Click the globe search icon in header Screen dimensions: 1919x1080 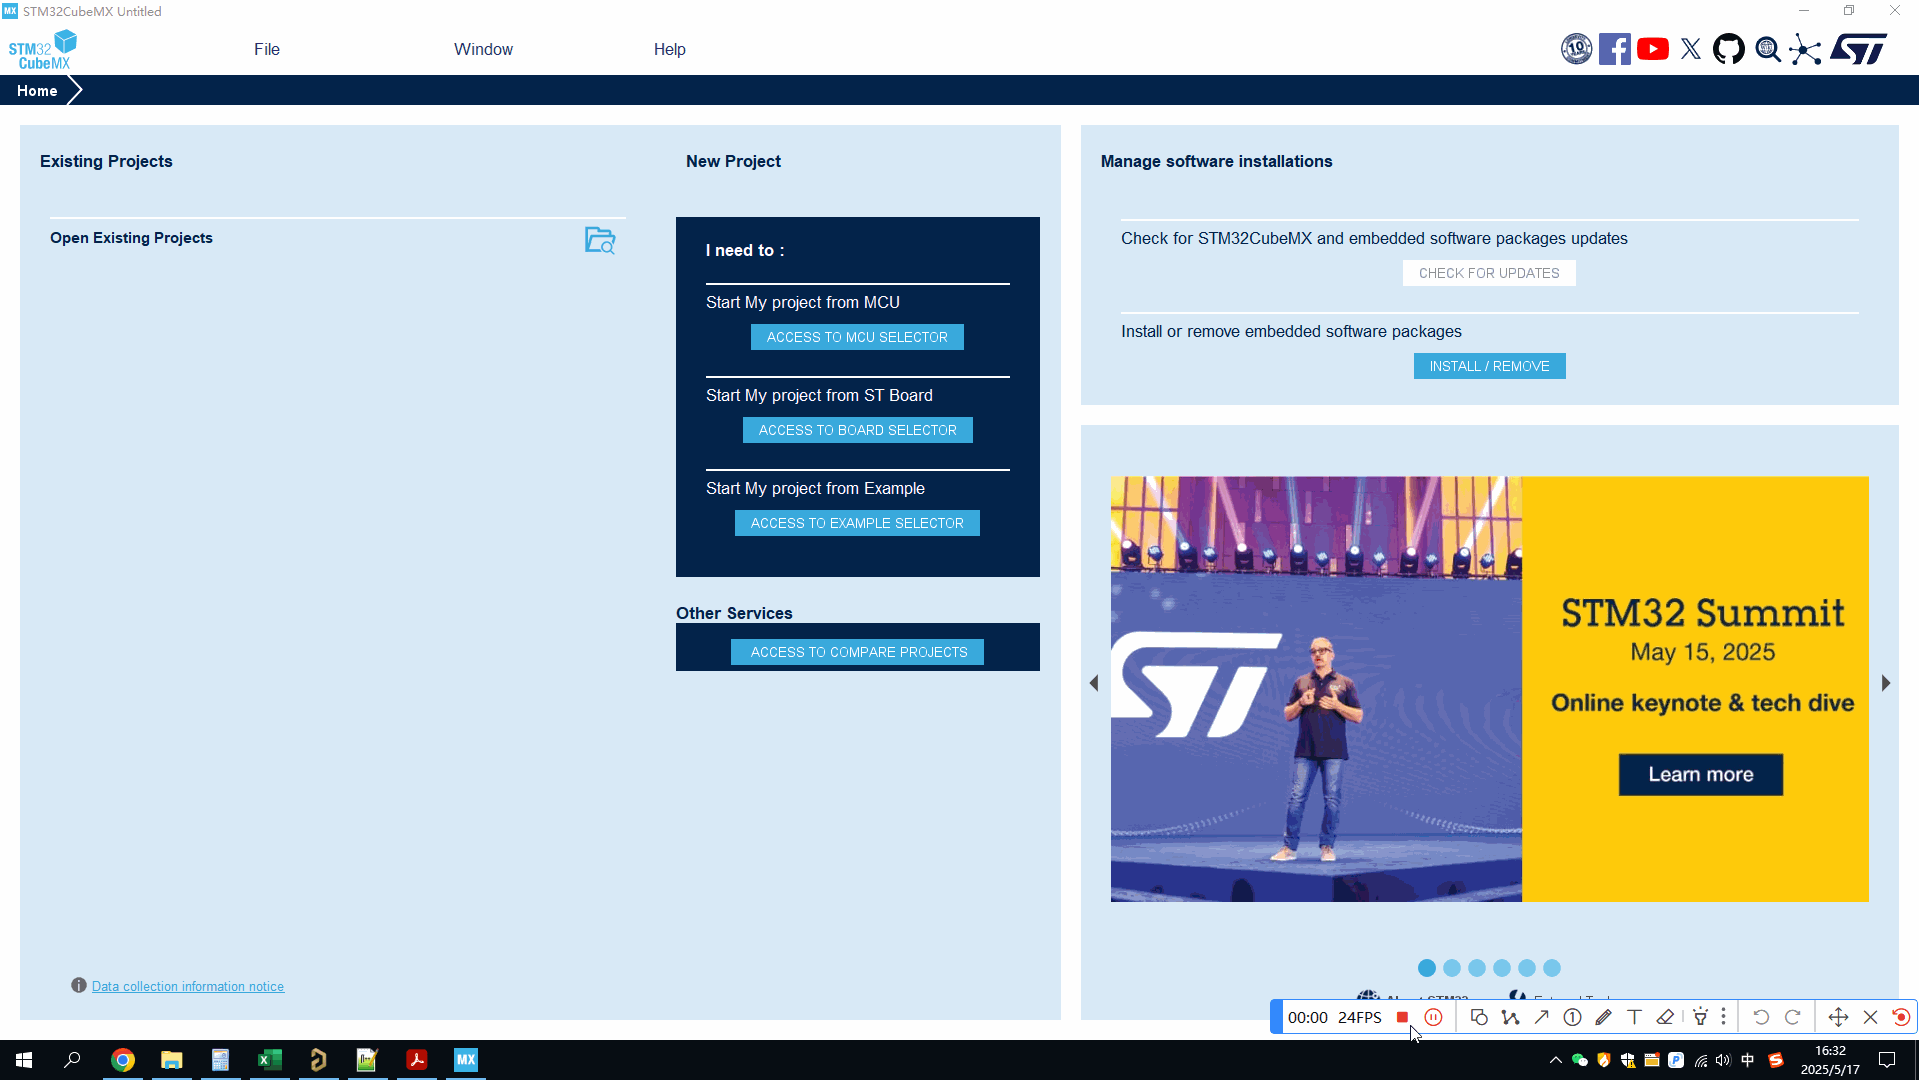coord(1768,49)
